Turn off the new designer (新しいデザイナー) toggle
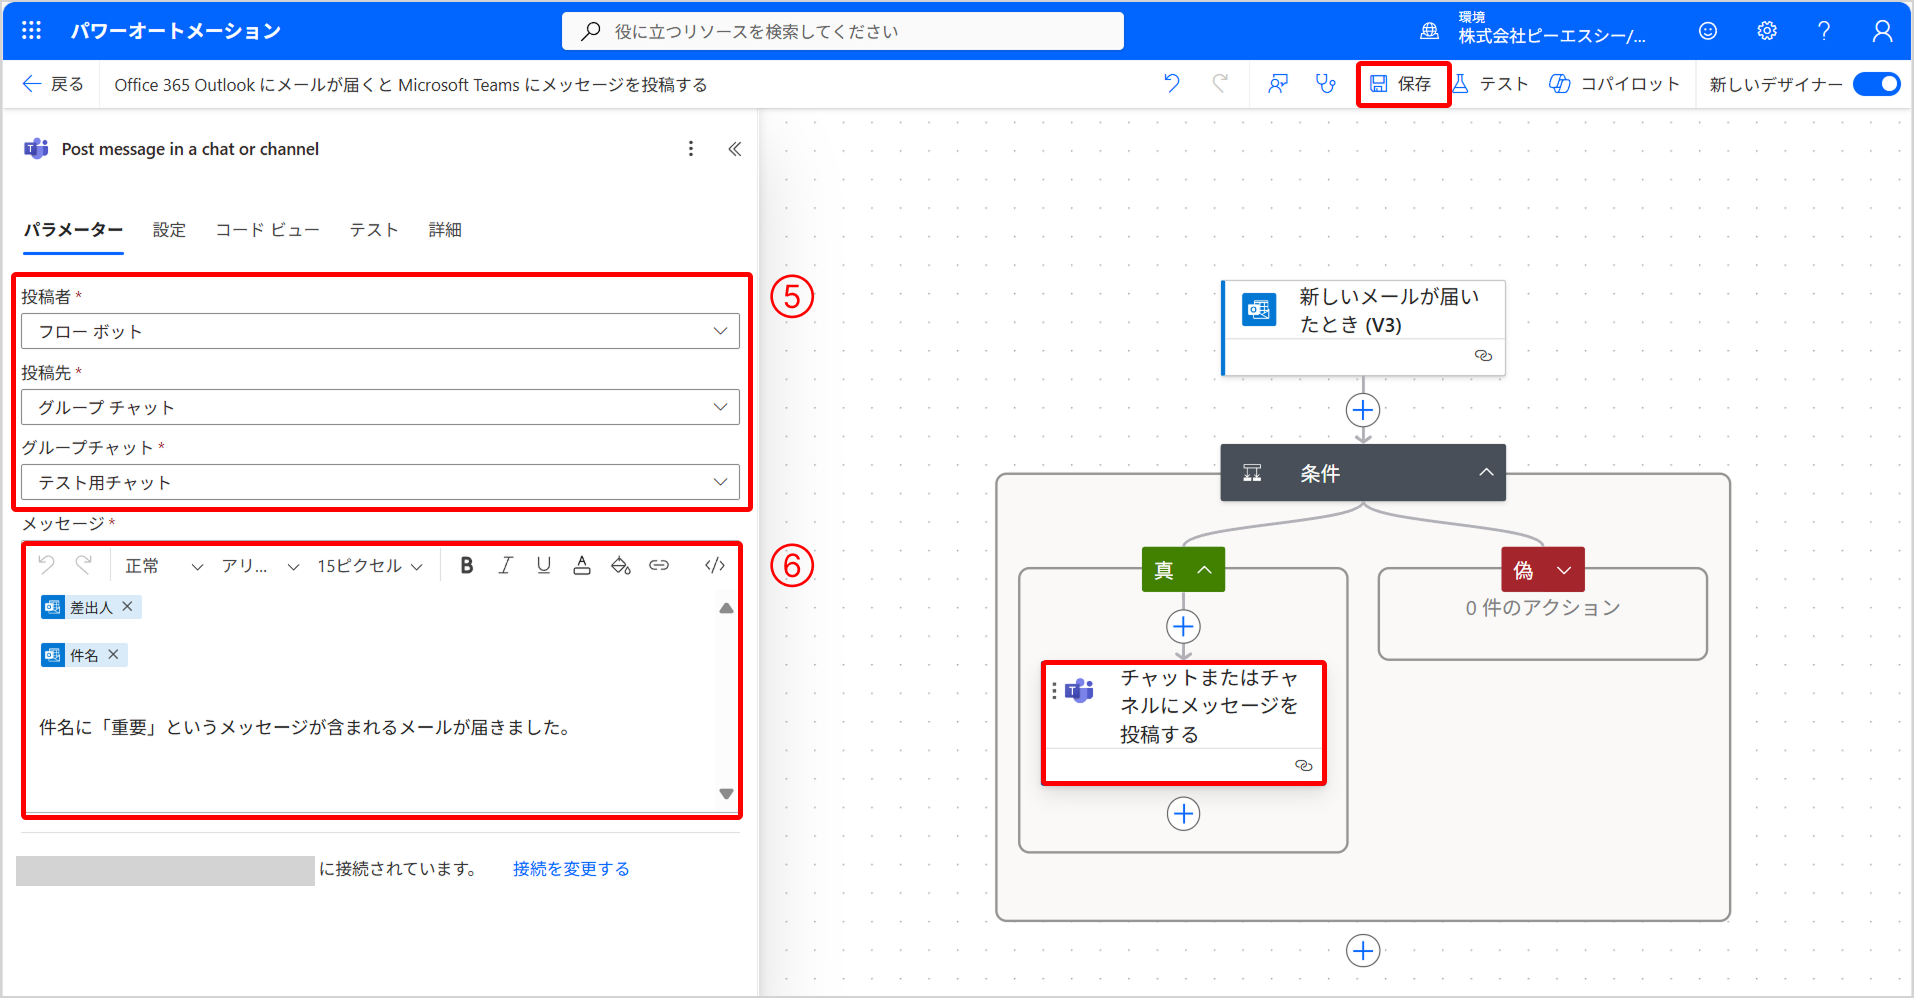 point(1876,84)
